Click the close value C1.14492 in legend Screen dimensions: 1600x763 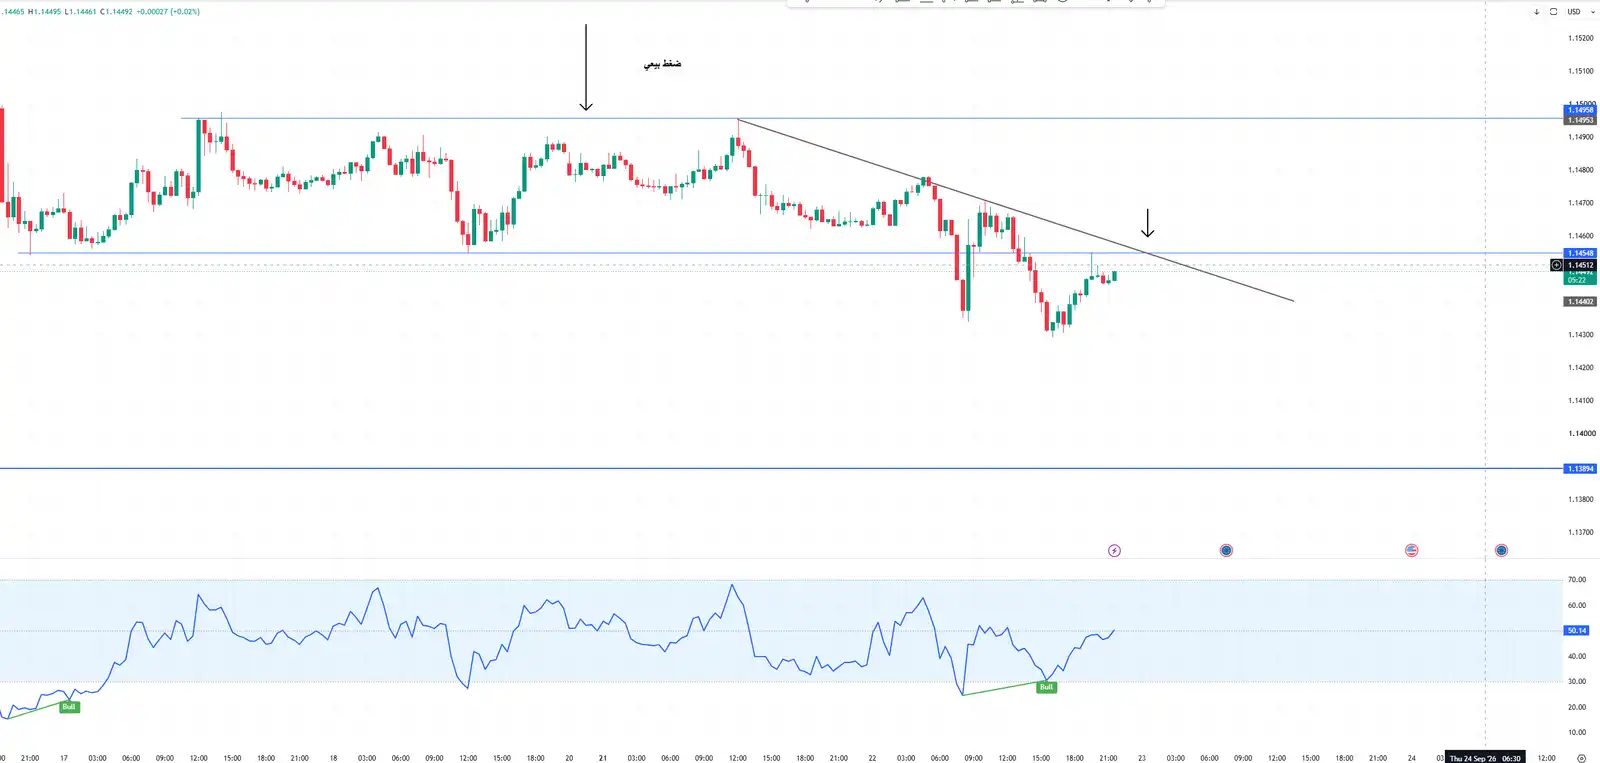coord(116,12)
